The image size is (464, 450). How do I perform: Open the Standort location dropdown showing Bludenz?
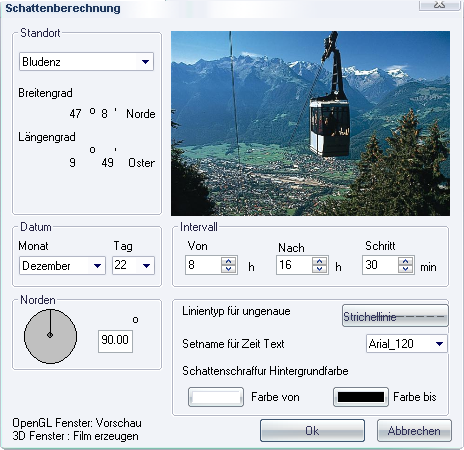click(x=86, y=61)
